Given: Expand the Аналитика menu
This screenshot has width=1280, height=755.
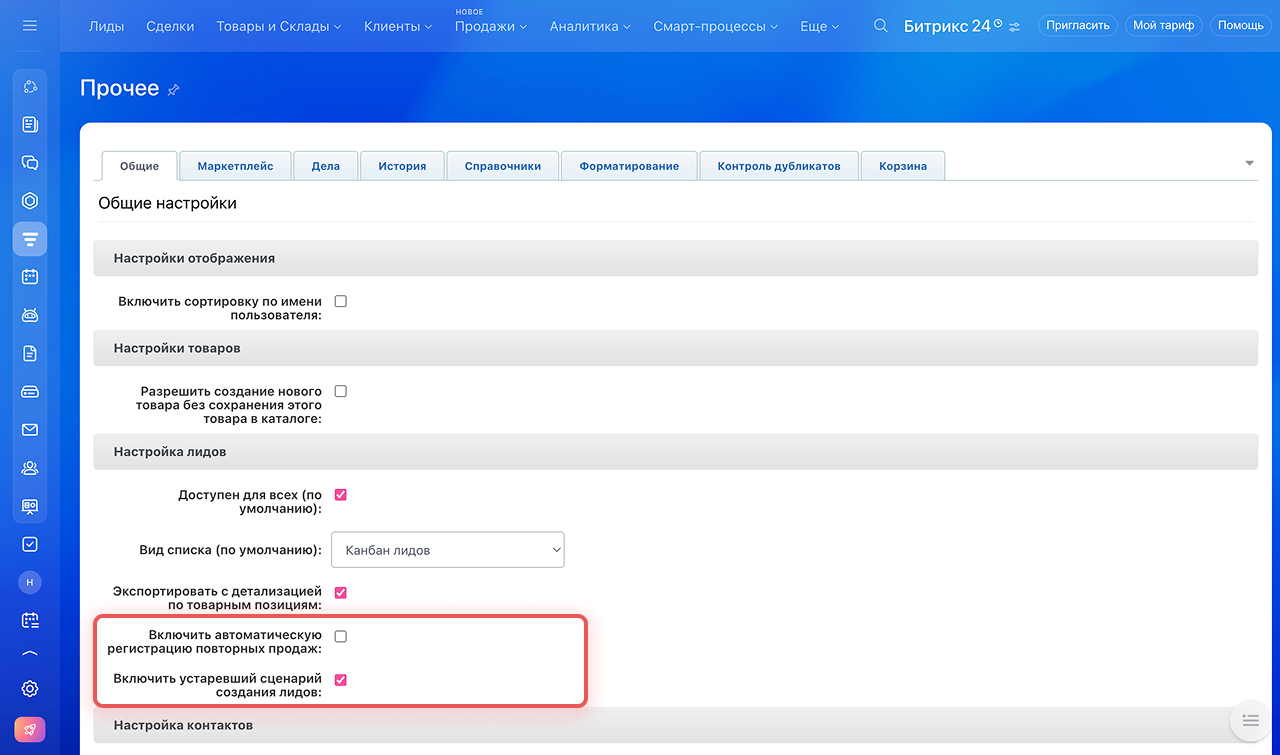Looking at the screenshot, I should pyautogui.click(x=590, y=26).
